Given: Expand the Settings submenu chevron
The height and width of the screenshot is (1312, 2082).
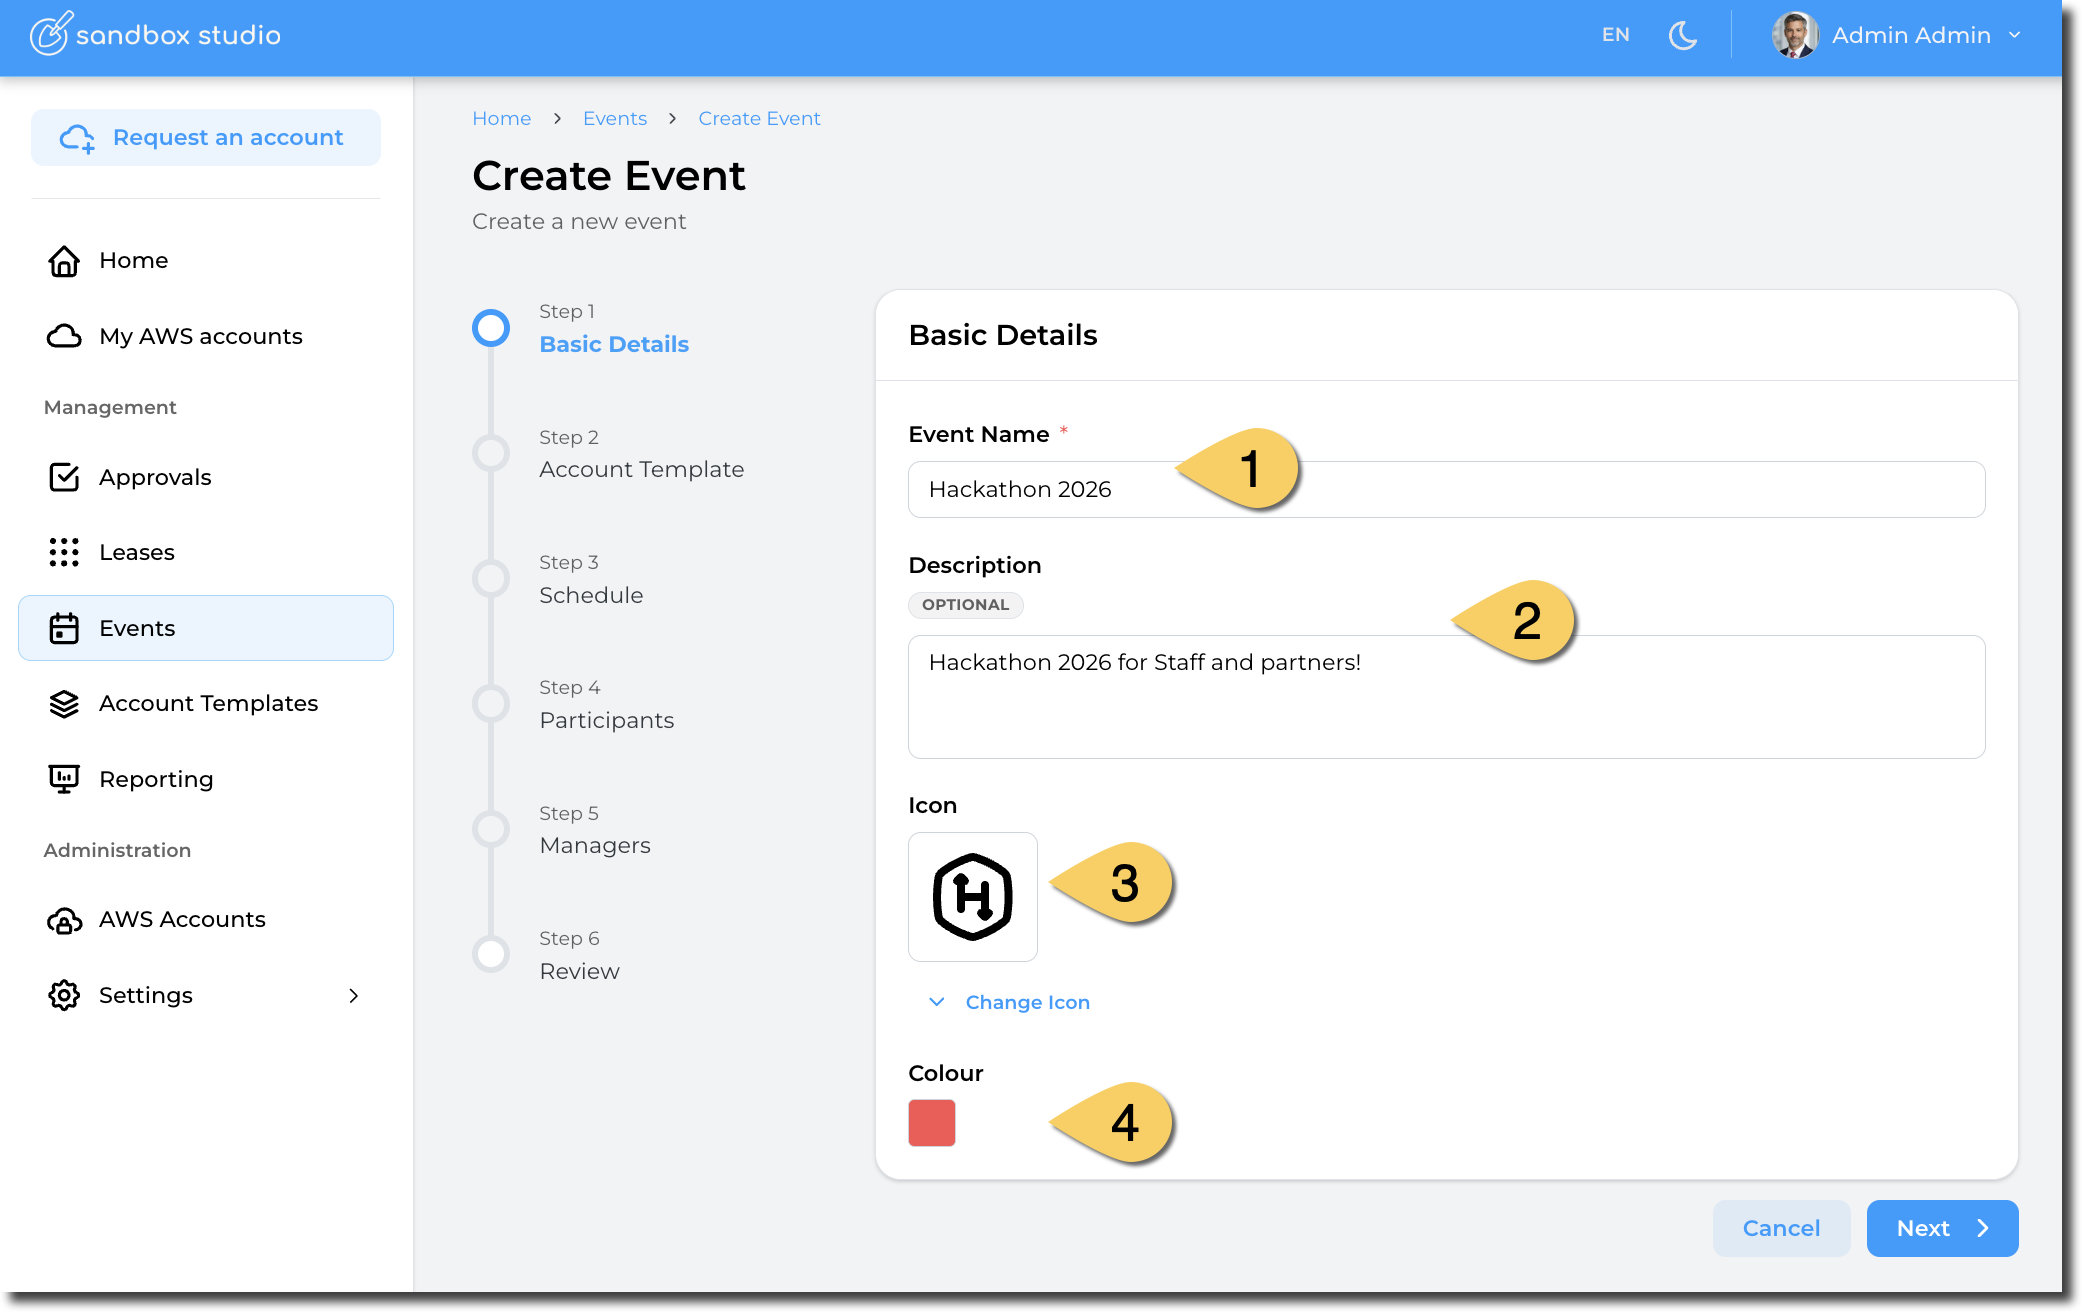Looking at the screenshot, I should point(353,996).
